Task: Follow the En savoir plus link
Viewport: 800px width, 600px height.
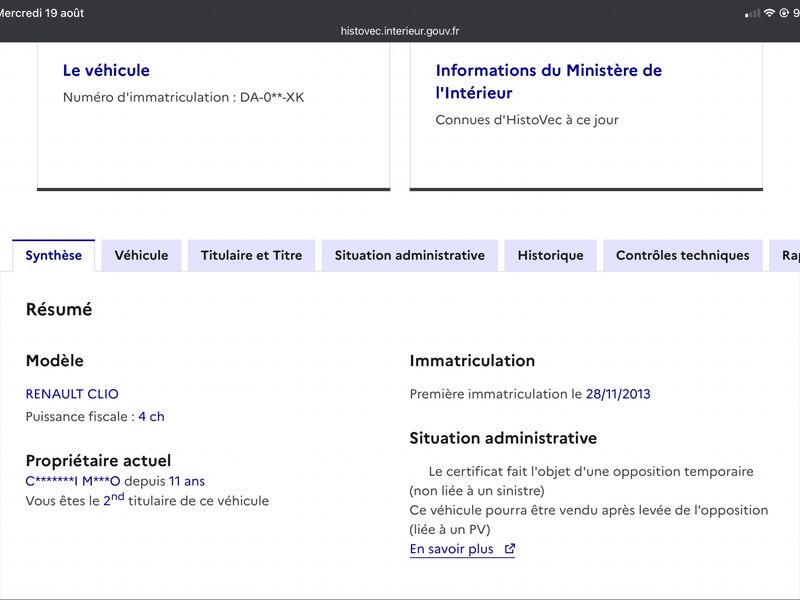Action: click(x=462, y=549)
